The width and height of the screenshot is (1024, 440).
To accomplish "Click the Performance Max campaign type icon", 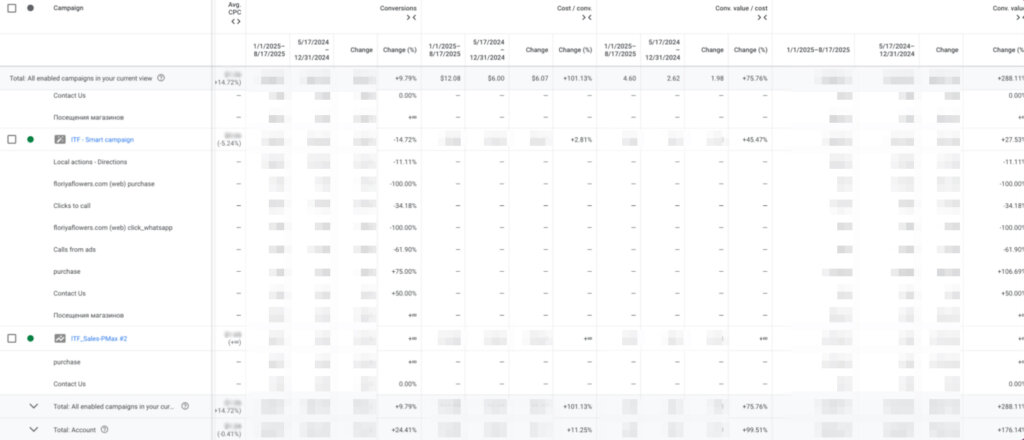I will click(59, 338).
